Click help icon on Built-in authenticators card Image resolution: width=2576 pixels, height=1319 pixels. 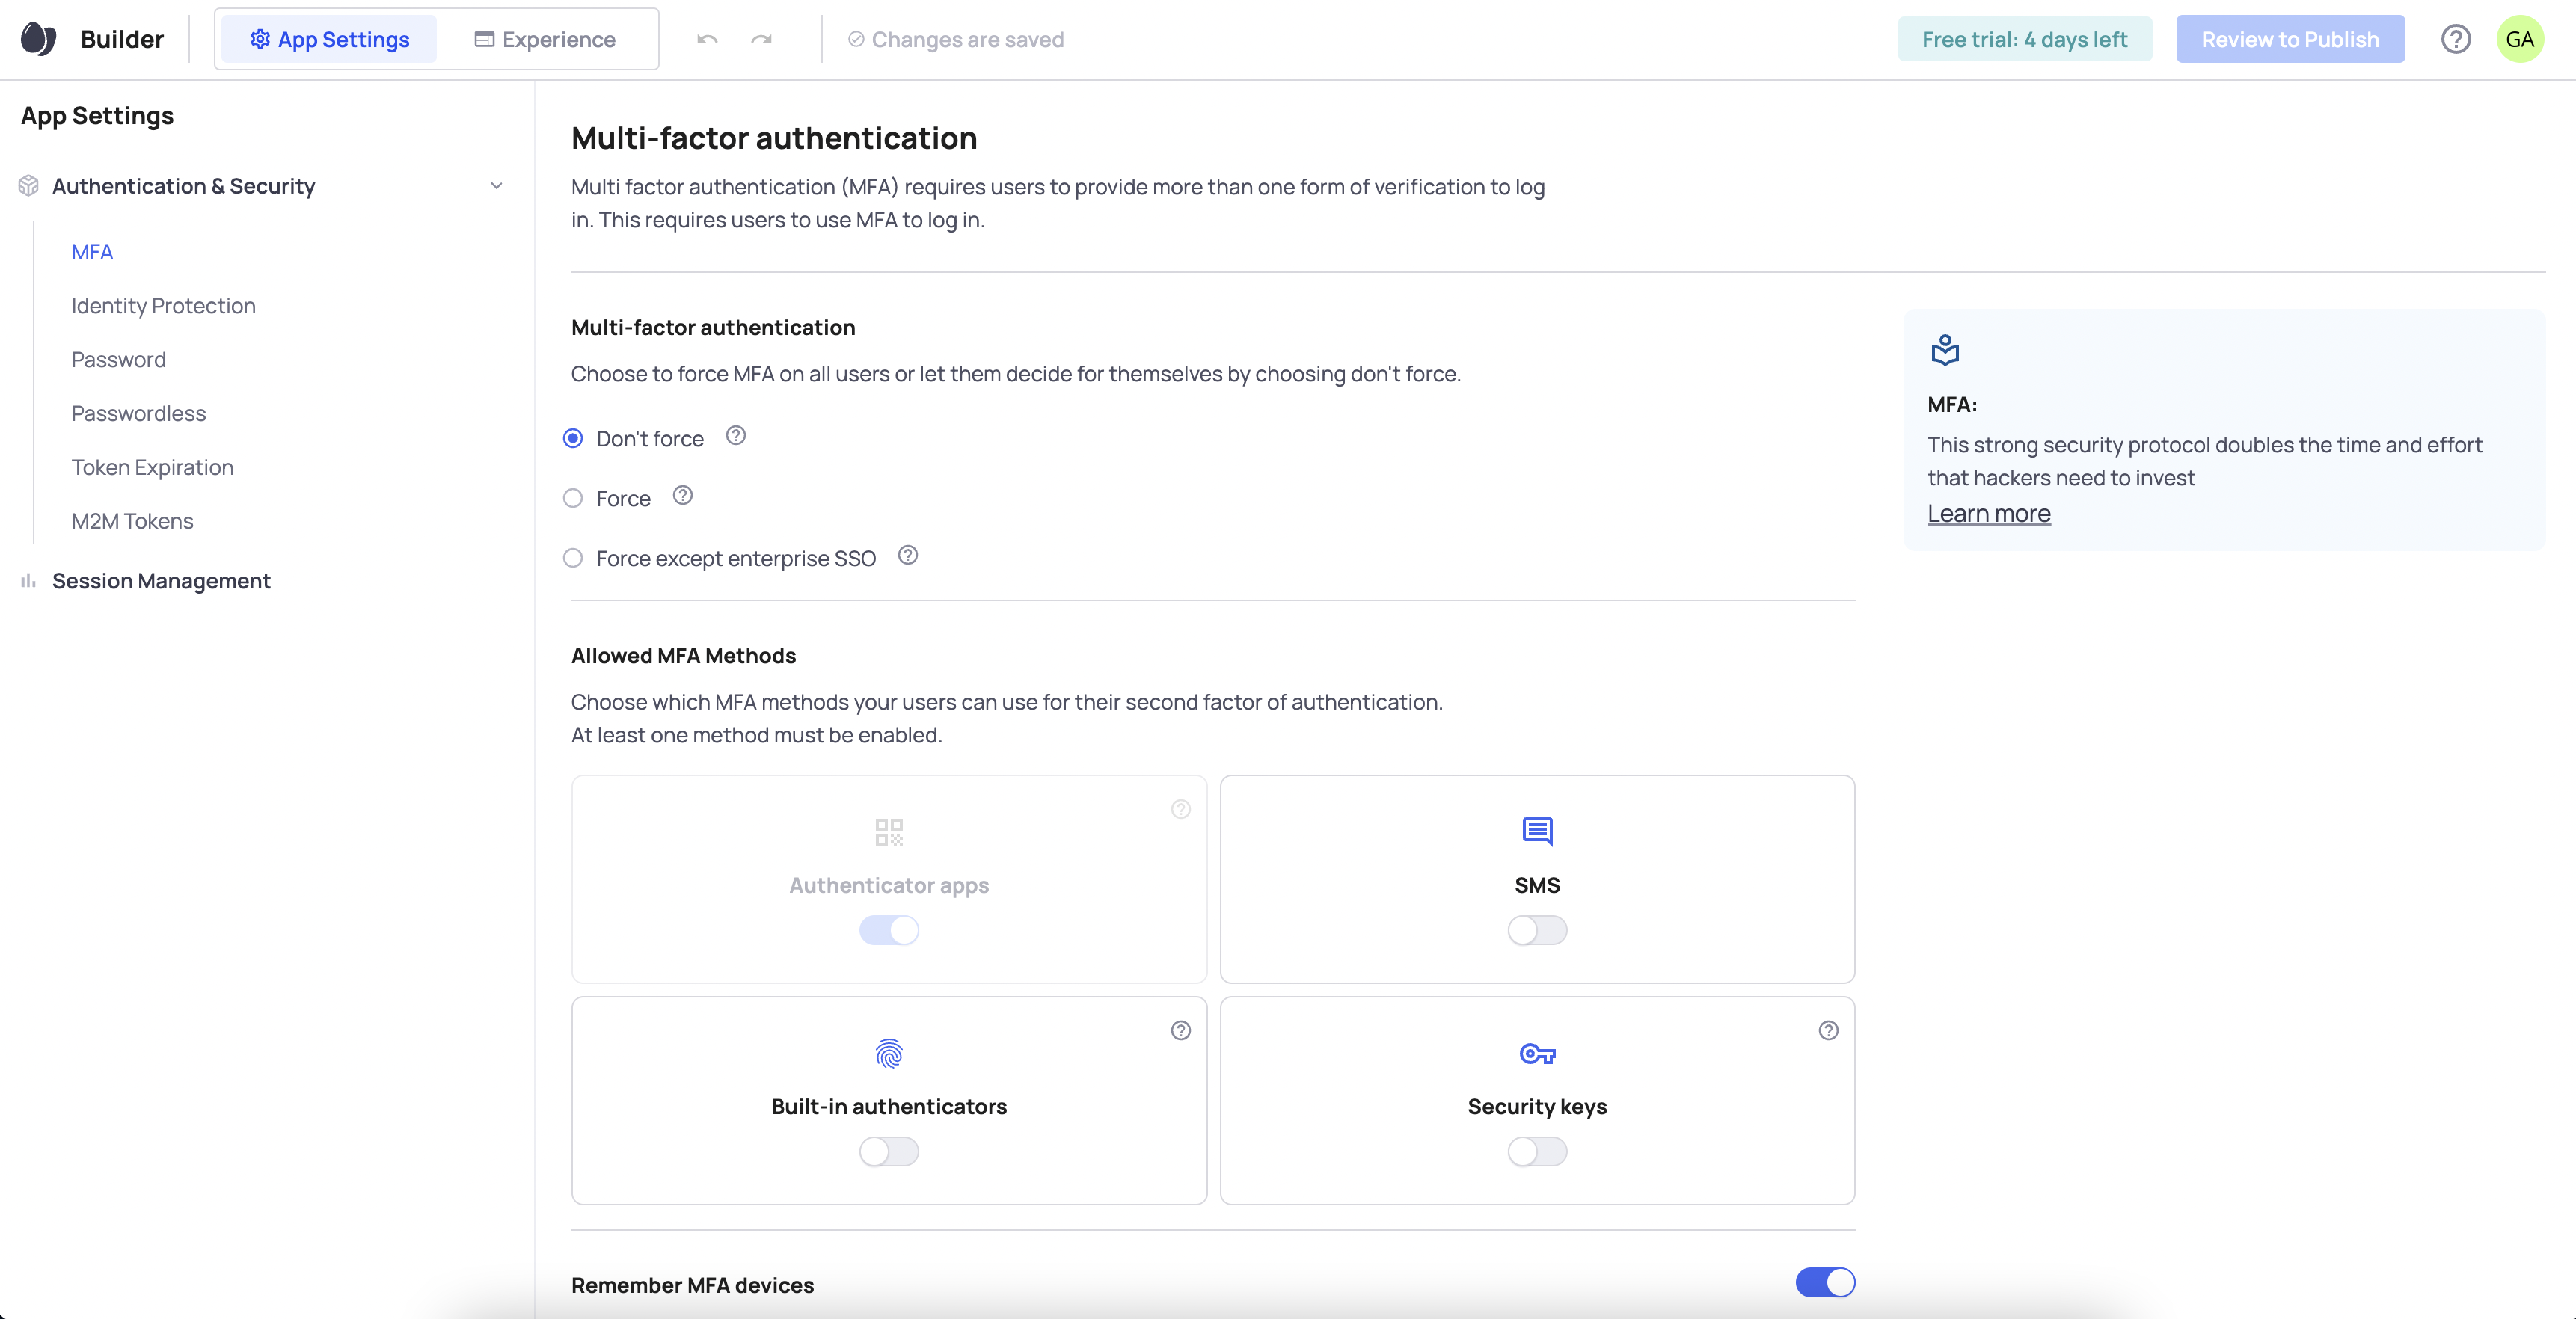(x=1180, y=1030)
